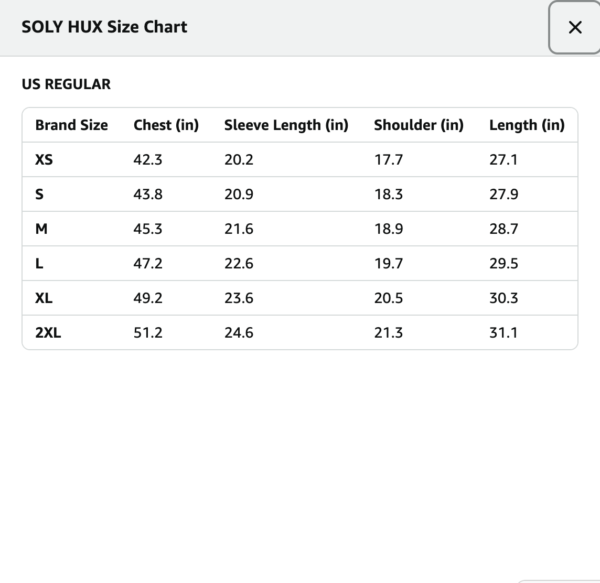Select the Length (in) column header
This screenshot has width=600, height=583.
pos(526,125)
